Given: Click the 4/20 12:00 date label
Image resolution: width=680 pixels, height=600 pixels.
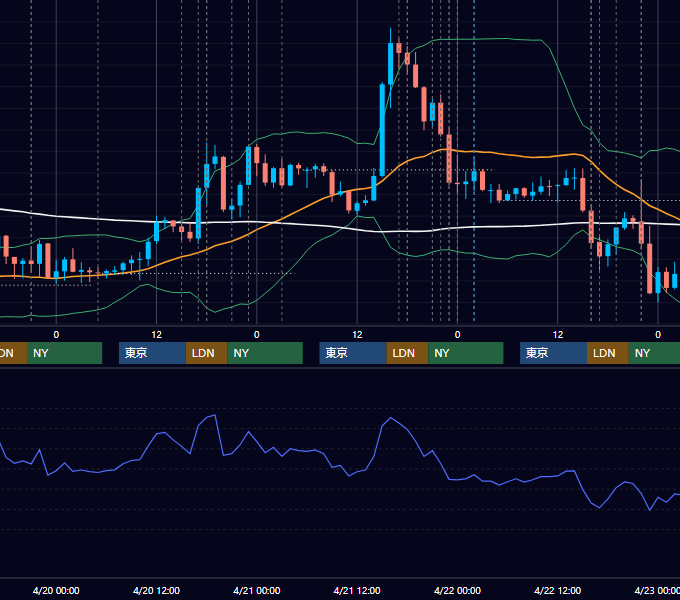Looking at the screenshot, I should pos(156,590).
